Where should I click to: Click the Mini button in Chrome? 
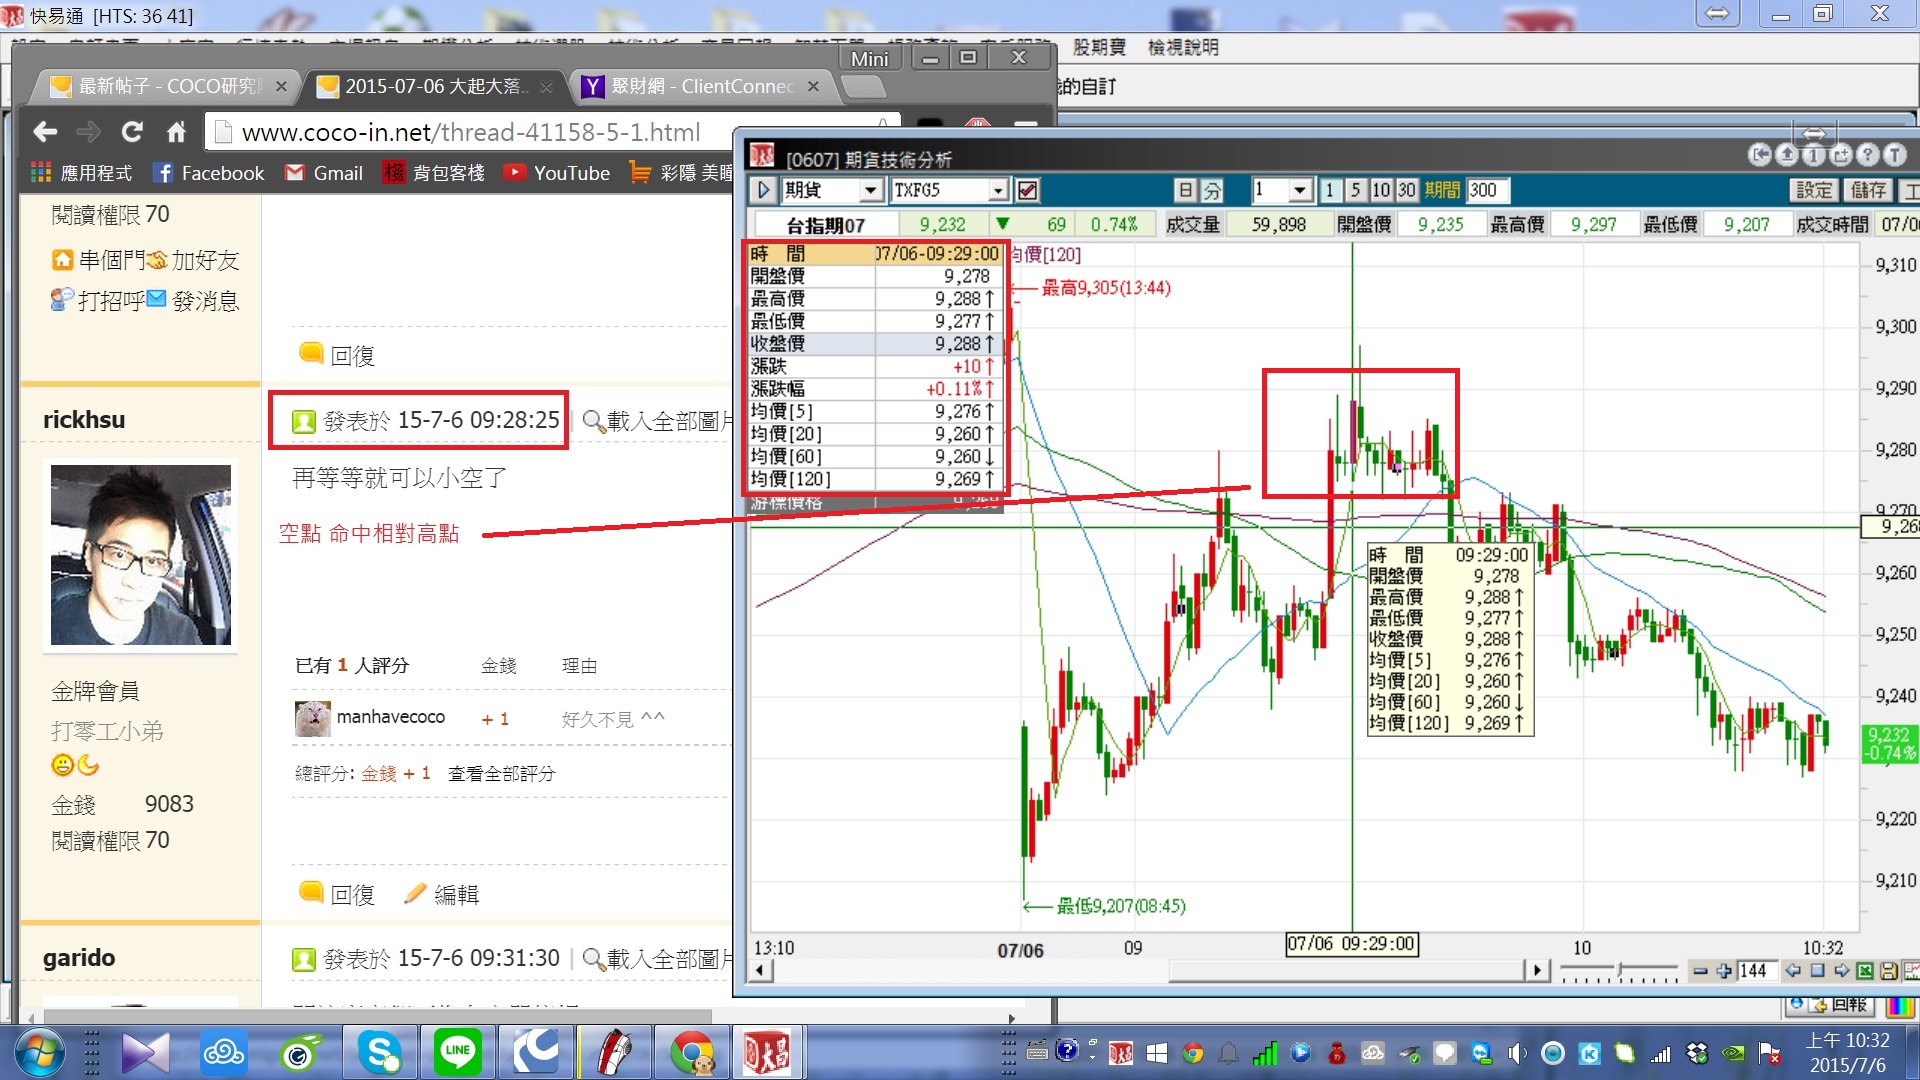[869, 59]
